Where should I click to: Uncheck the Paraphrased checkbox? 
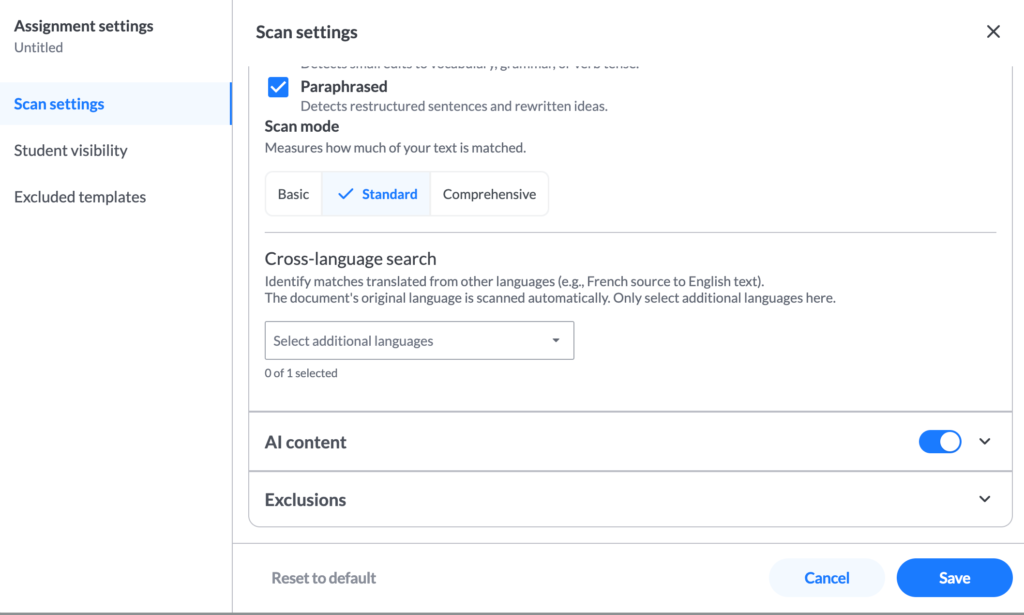(x=278, y=87)
